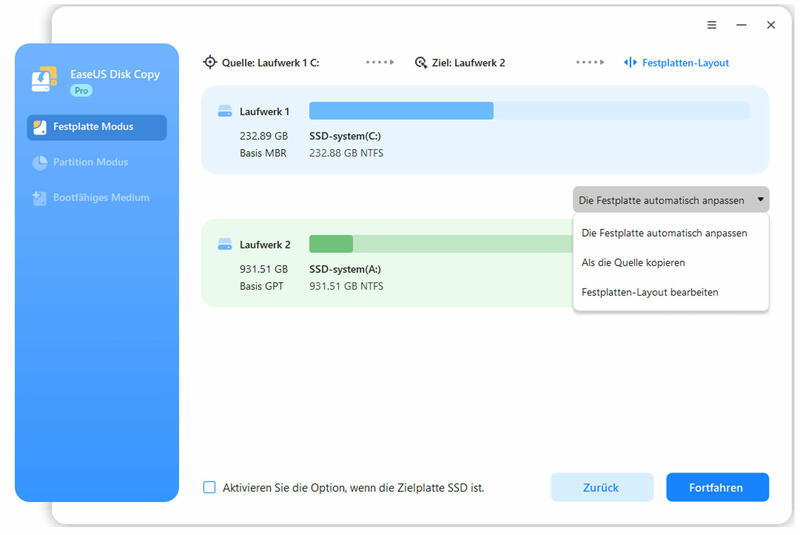This screenshot has width=800, height=535.
Task: Click the Laufwerk 1 disk icon
Action: coord(225,111)
